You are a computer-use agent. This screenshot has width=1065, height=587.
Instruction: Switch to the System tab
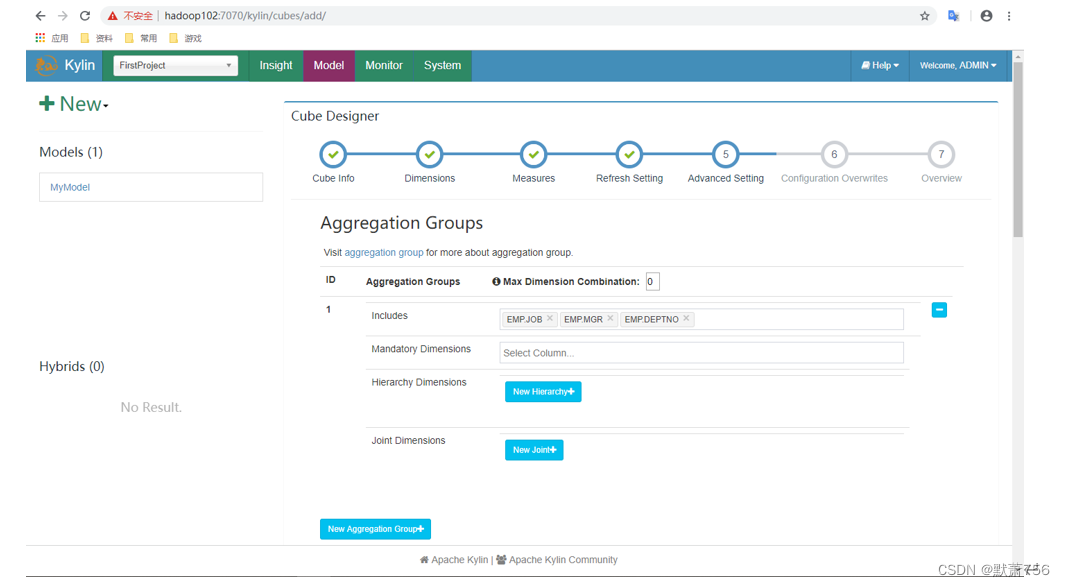pos(442,65)
